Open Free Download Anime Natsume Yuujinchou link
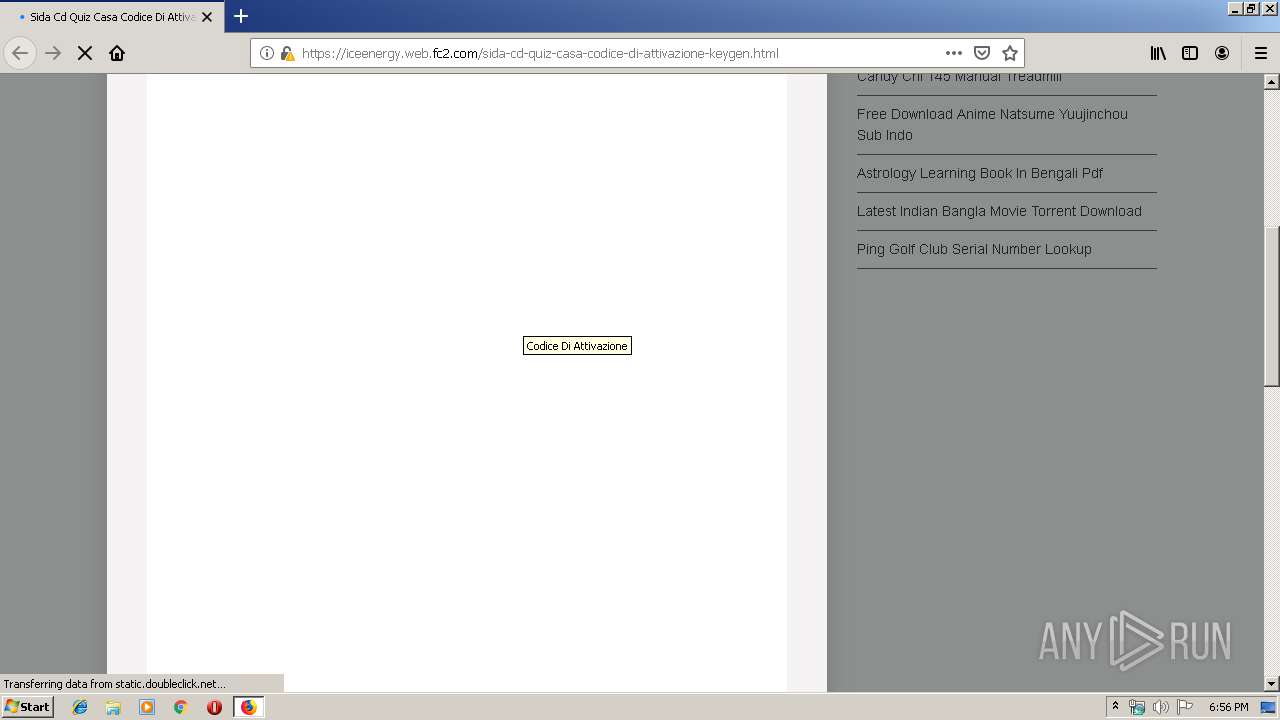The image size is (1280, 720). pos(992,124)
